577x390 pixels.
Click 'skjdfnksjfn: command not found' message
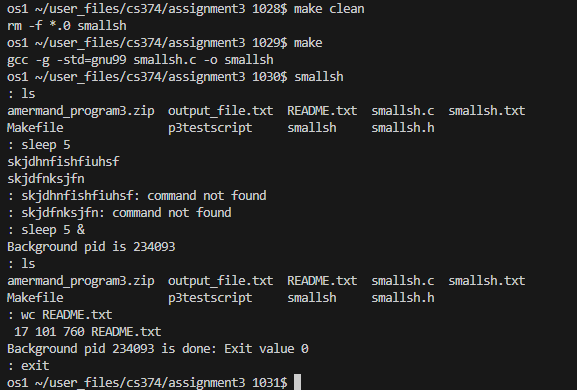click(x=126, y=213)
